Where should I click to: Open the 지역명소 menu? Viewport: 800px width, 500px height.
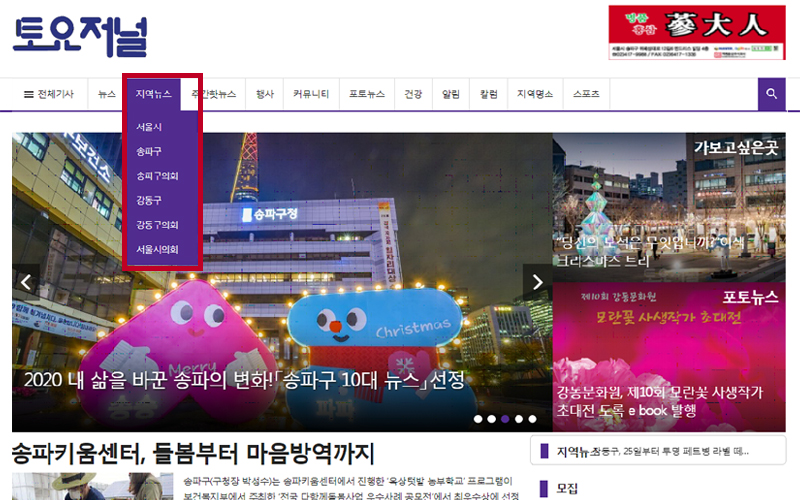pyautogui.click(x=535, y=94)
